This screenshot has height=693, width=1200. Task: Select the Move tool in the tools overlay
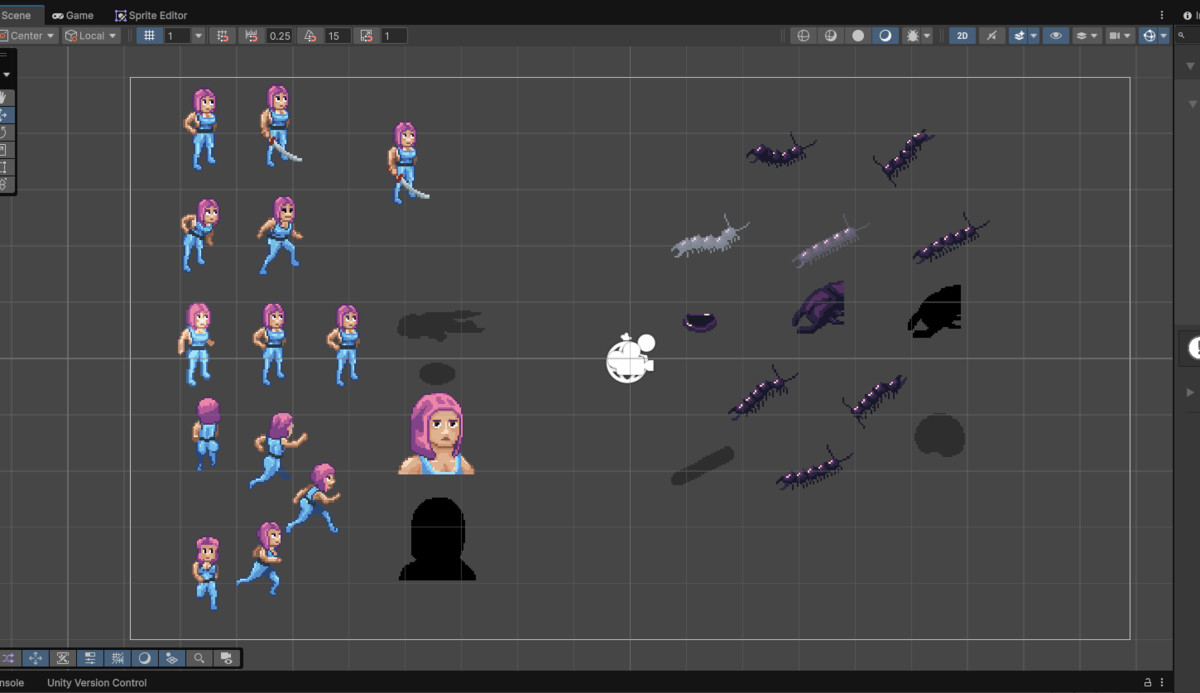pos(5,115)
